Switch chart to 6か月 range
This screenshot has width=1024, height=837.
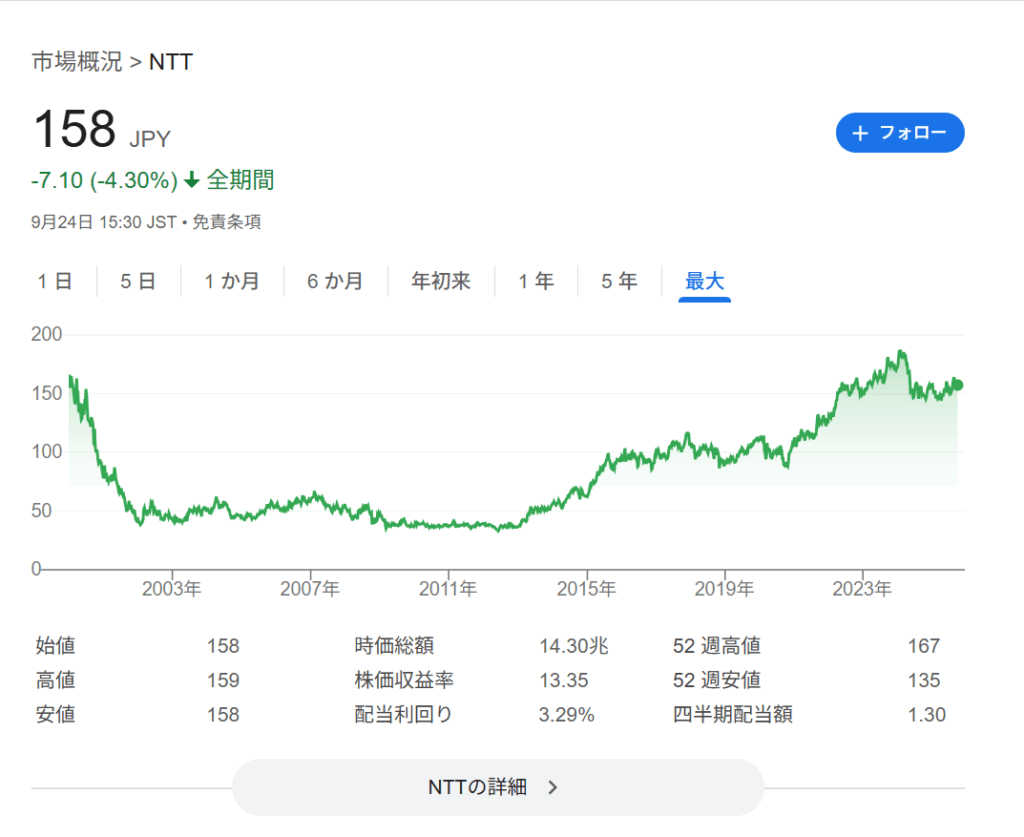pyautogui.click(x=334, y=282)
